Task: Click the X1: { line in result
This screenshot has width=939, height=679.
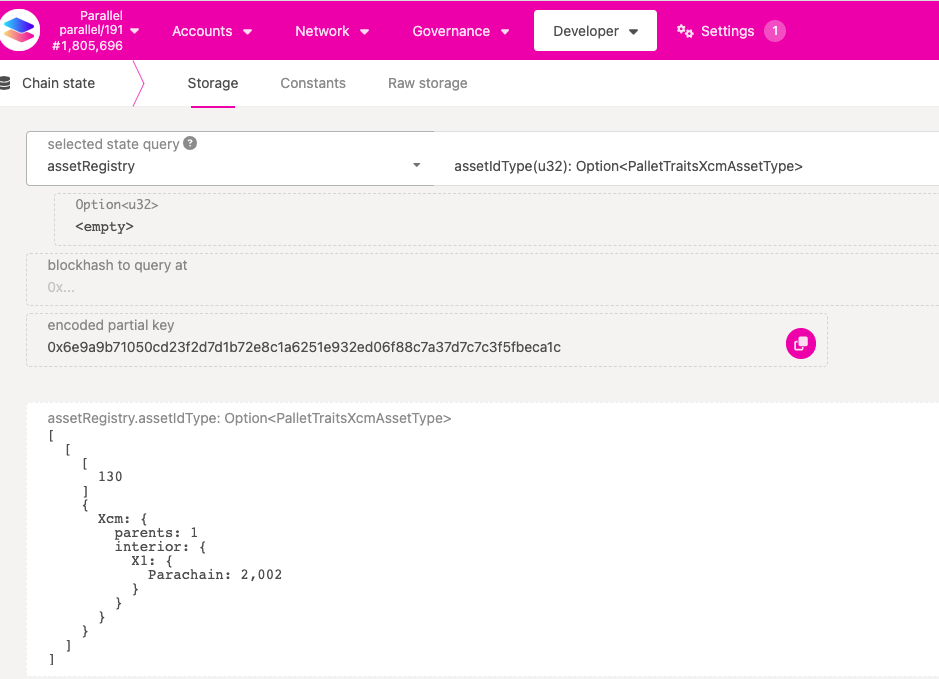Action: (x=152, y=561)
